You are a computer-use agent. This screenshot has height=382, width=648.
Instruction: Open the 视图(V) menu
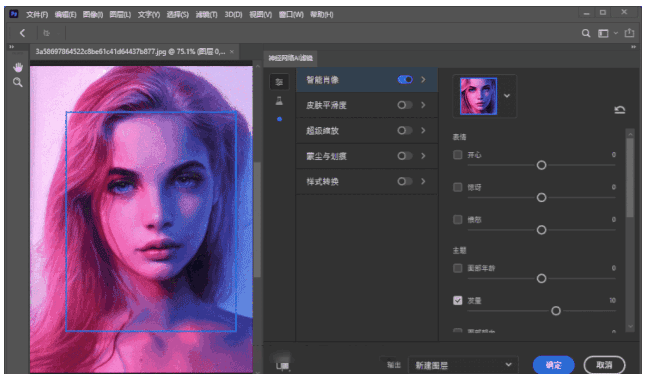click(x=260, y=14)
